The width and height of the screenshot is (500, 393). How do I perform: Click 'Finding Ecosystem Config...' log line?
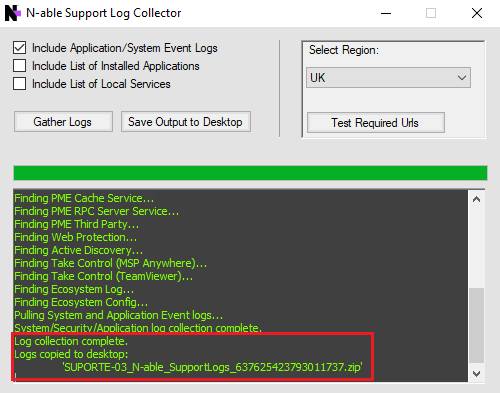point(81,302)
